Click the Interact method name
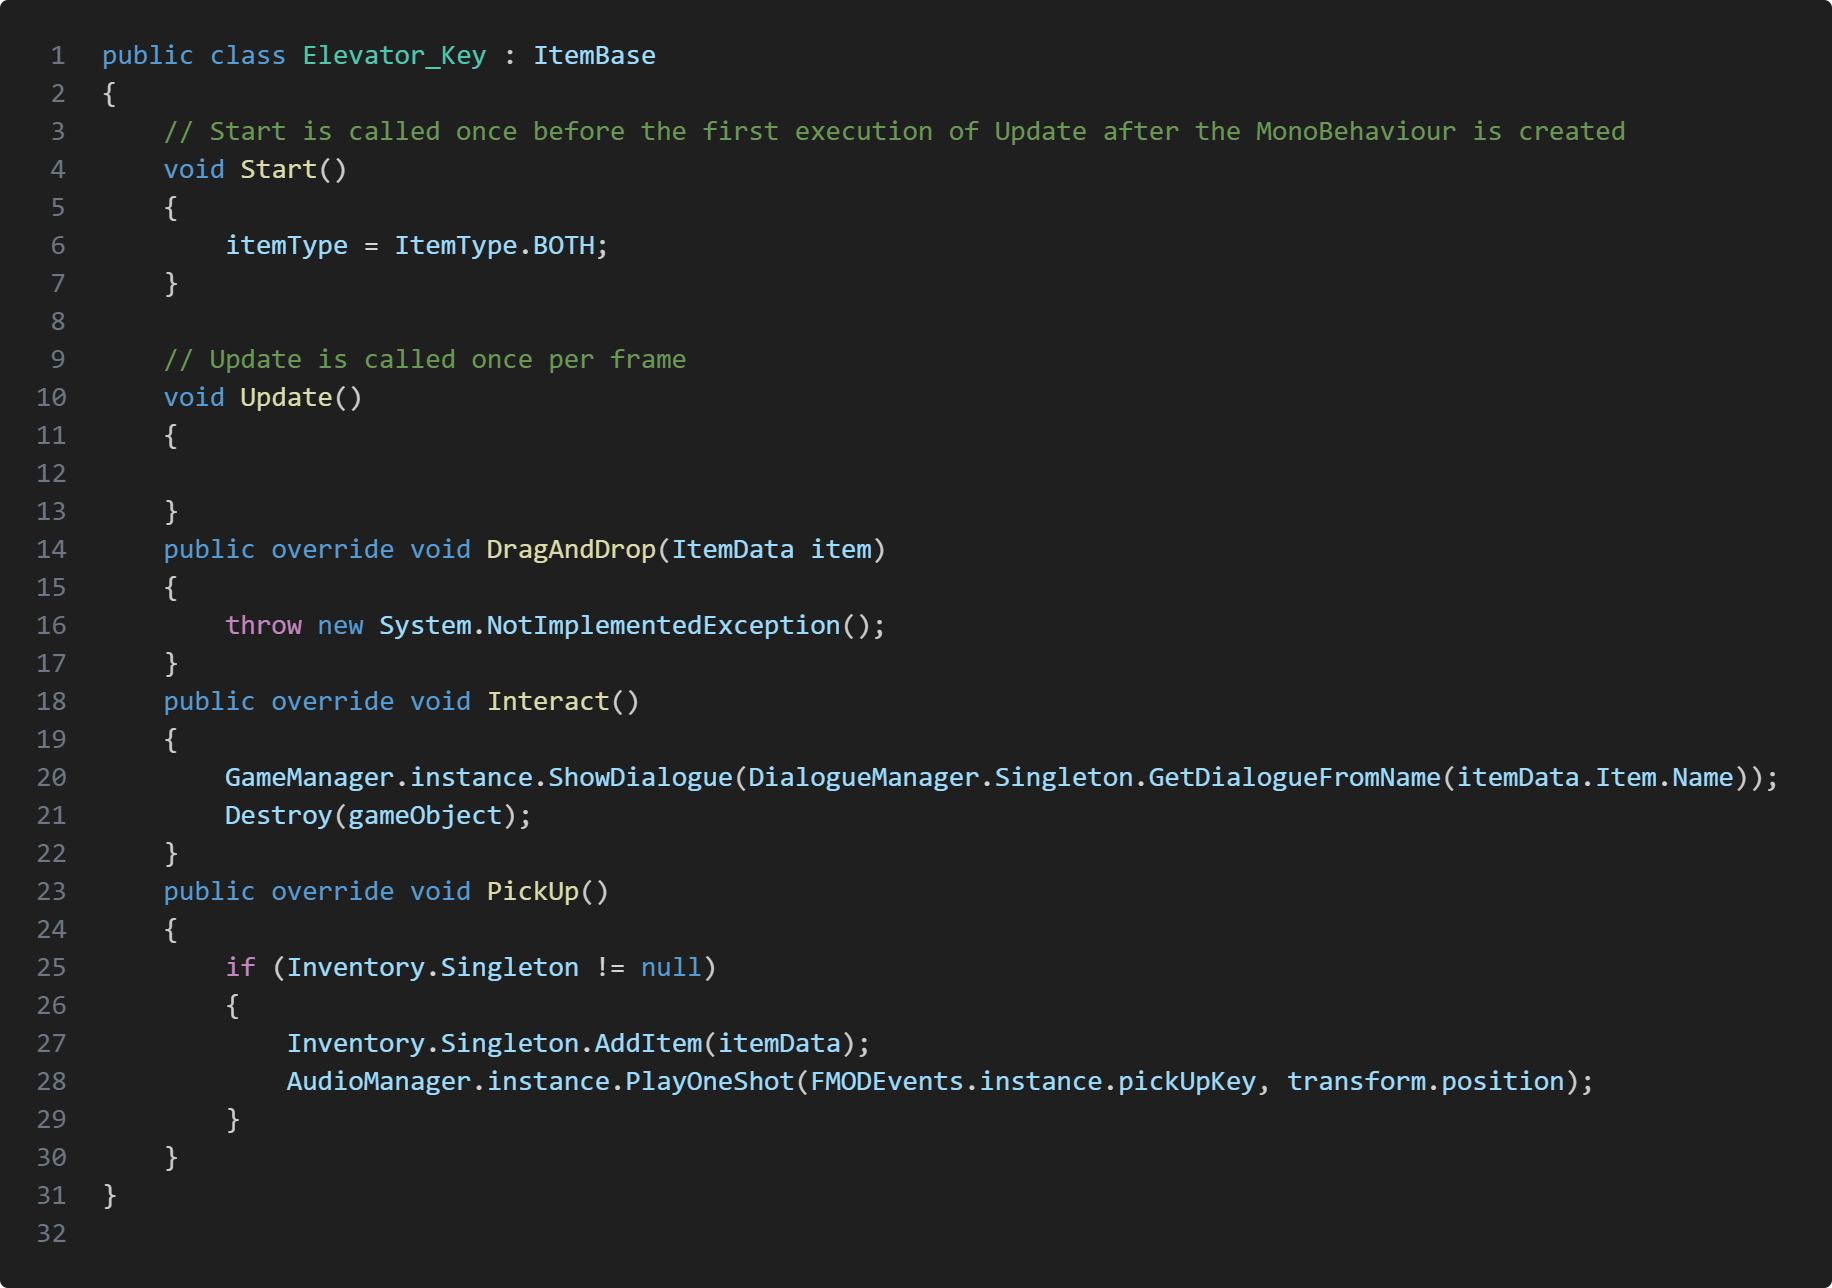The height and width of the screenshot is (1288, 1832). (548, 702)
